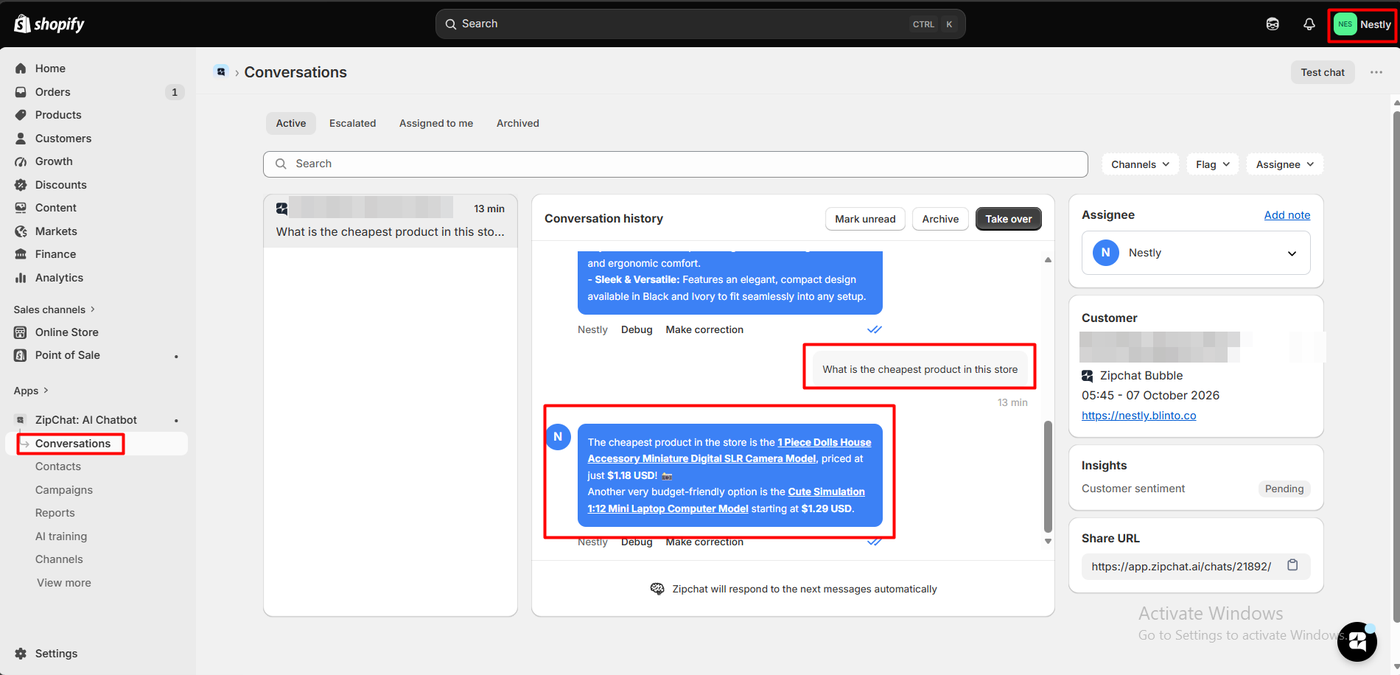Open the Cute Simulation Mini Laptop product link

click(x=726, y=500)
